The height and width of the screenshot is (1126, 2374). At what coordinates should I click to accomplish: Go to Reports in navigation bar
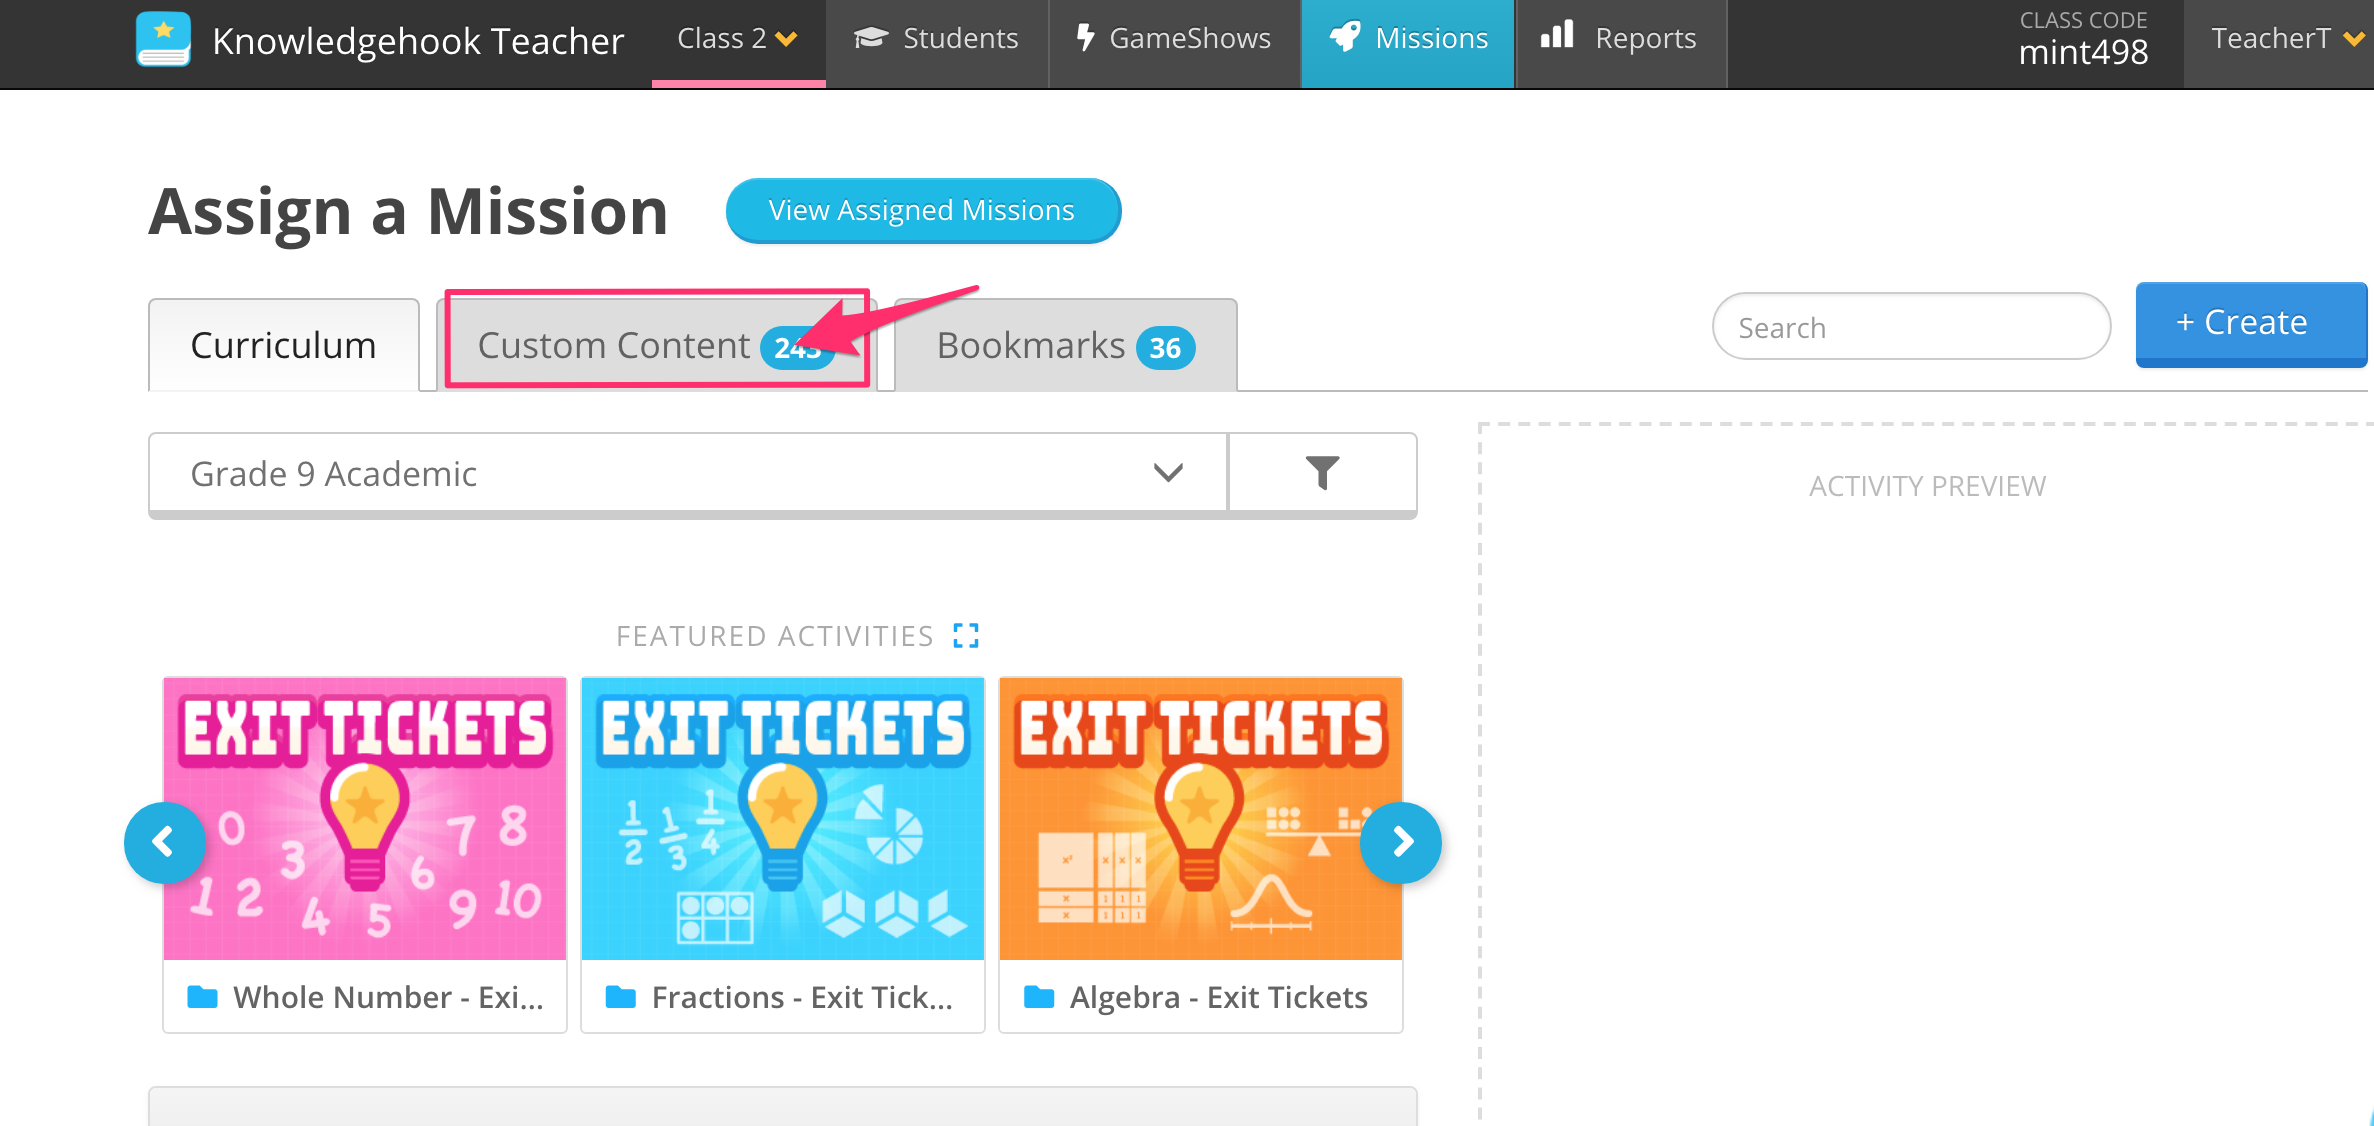coord(1620,39)
